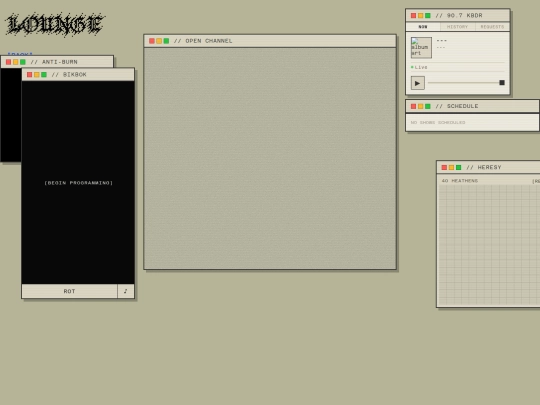Toggle the music note button in BIKBOK
Image resolution: width=540 pixels, height=405 pixels.
point(125,291)
